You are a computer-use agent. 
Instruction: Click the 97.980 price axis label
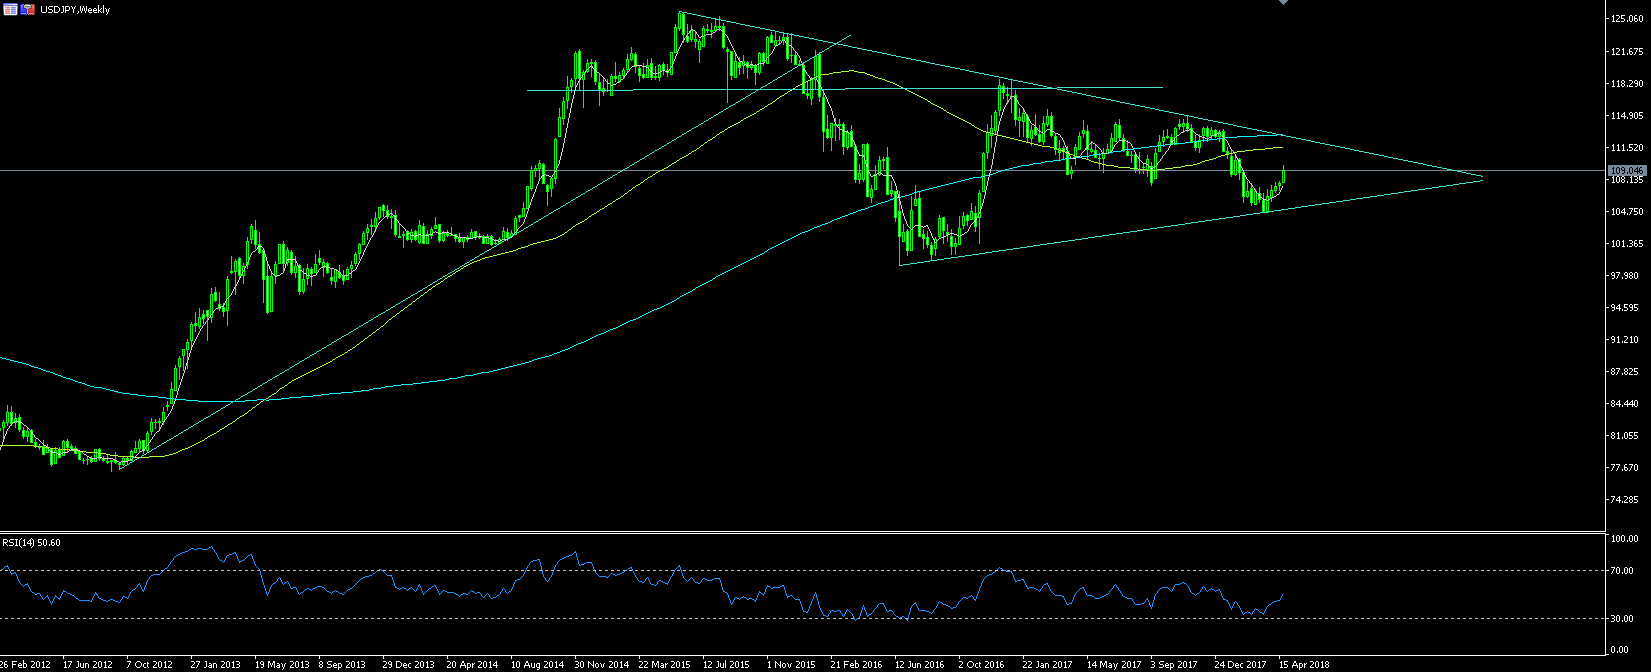1625,275
